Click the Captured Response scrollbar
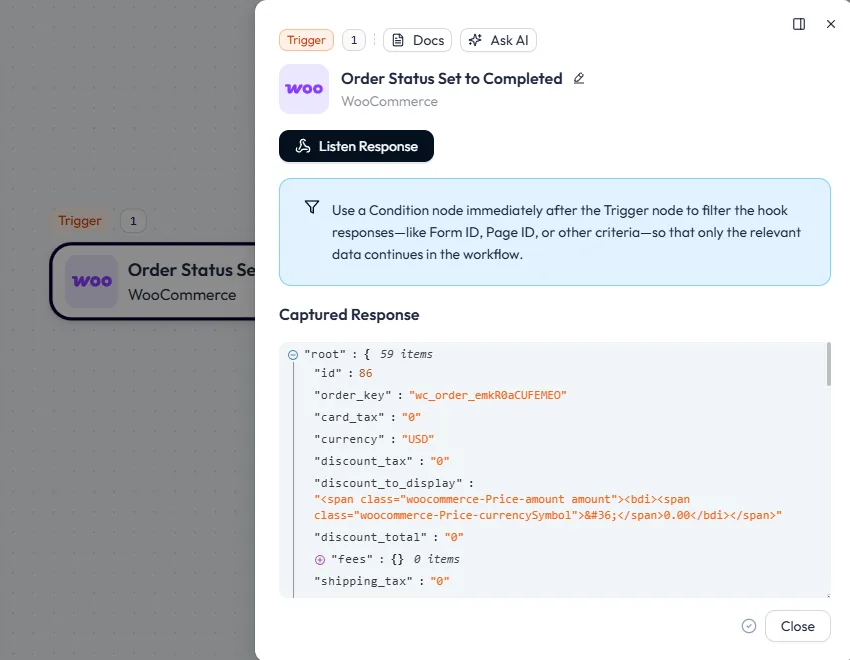This screenshot has height=660, width=850. point(828,364)
